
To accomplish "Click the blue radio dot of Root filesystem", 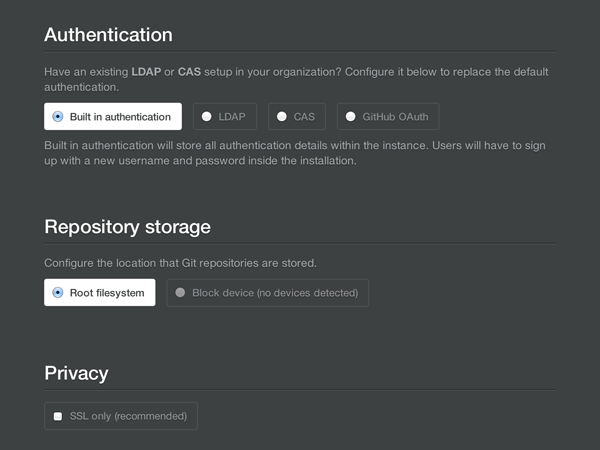I will tap(58, 292).
